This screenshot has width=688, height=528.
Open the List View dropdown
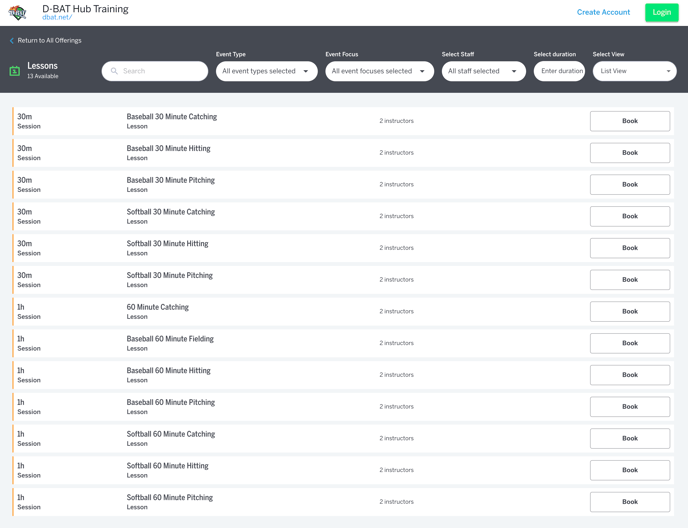(634, 71)
